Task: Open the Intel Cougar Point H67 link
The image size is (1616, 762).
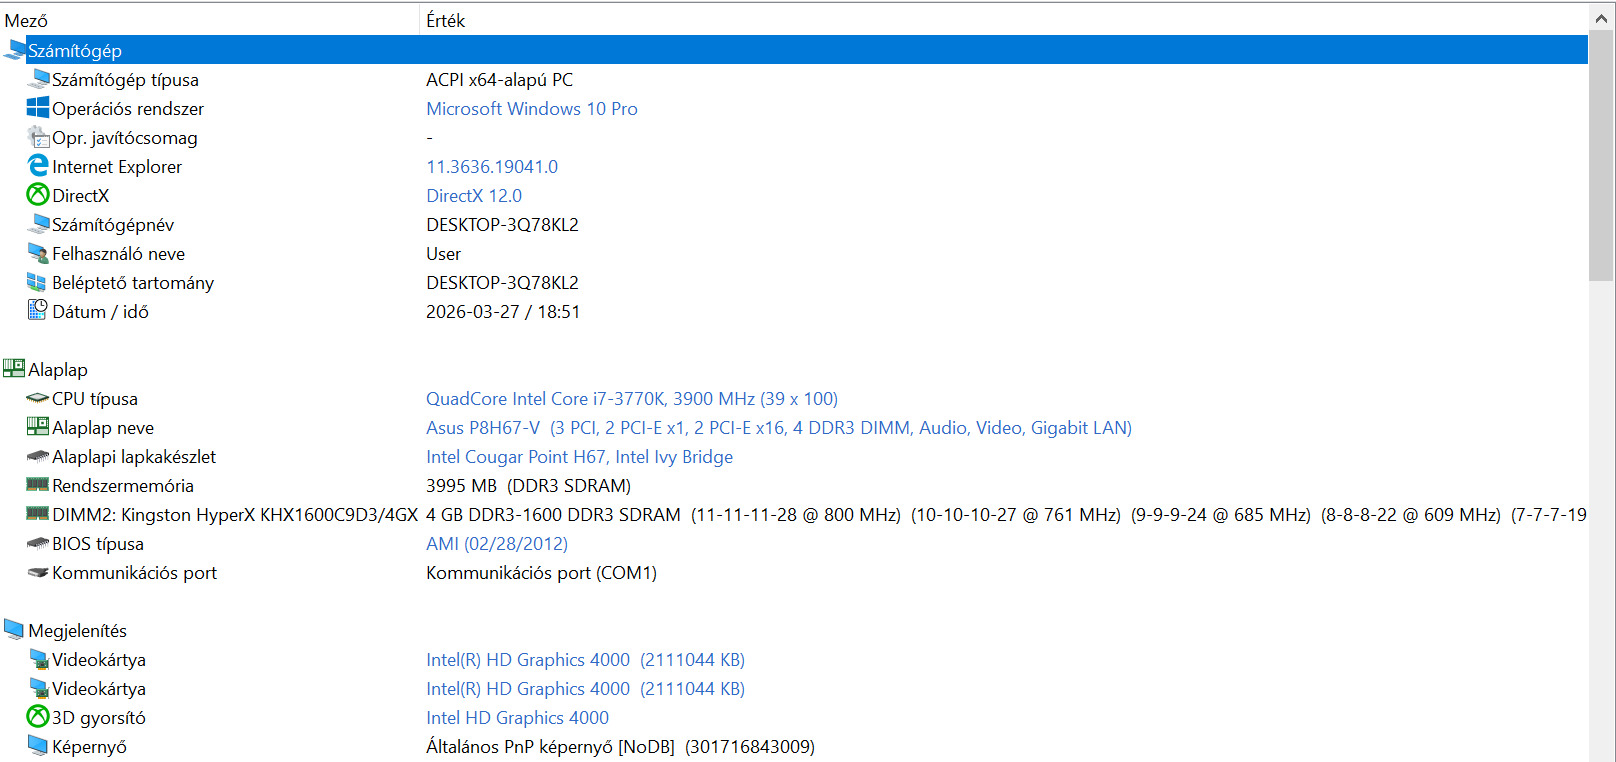Action: pos(579,456)
